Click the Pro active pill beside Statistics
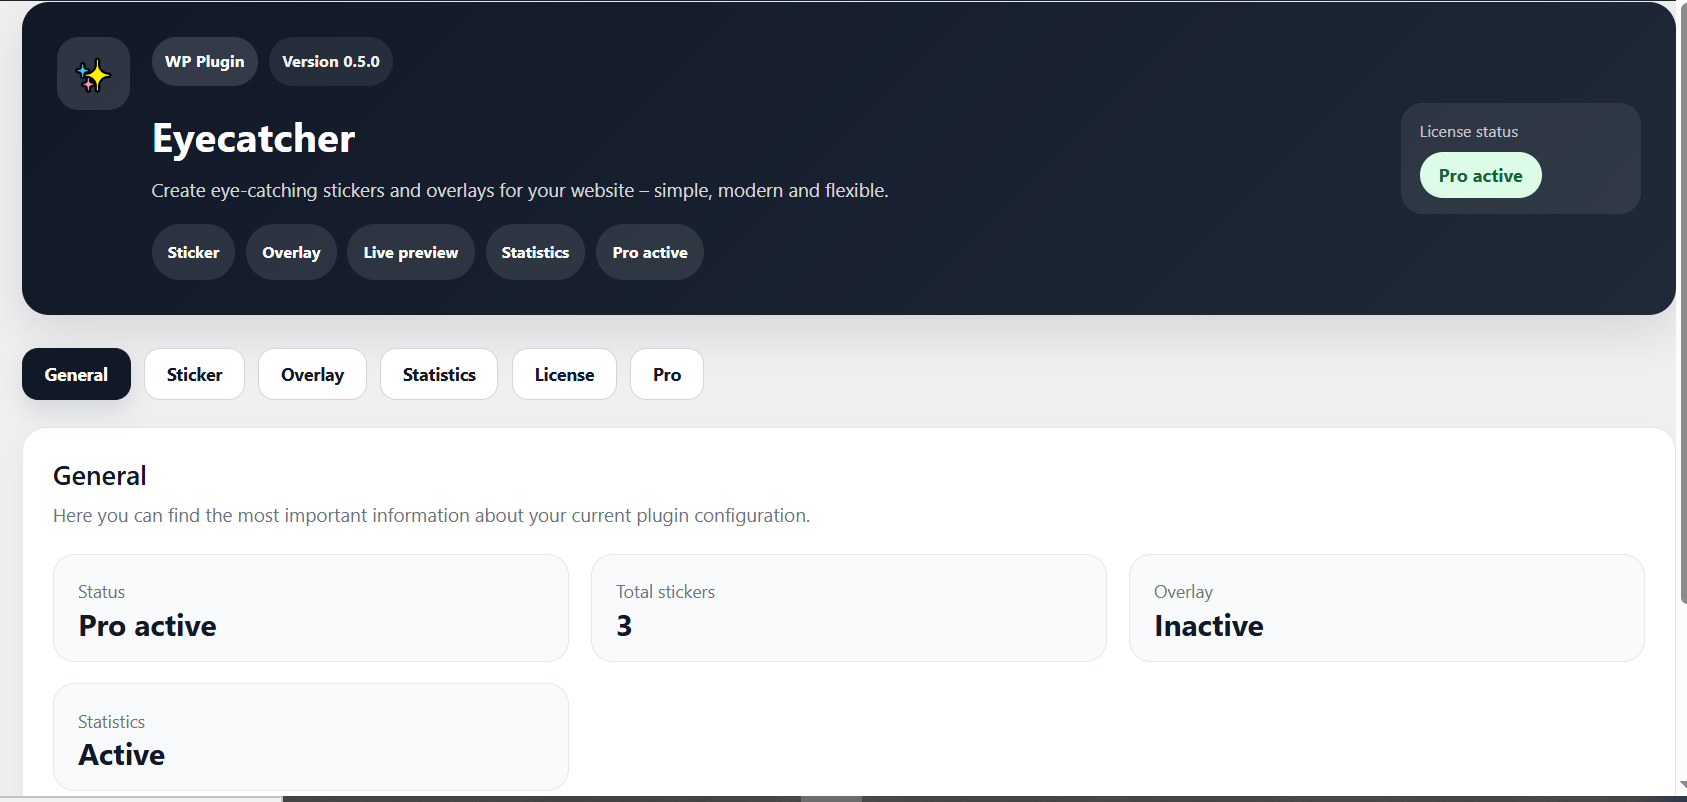 649,253
